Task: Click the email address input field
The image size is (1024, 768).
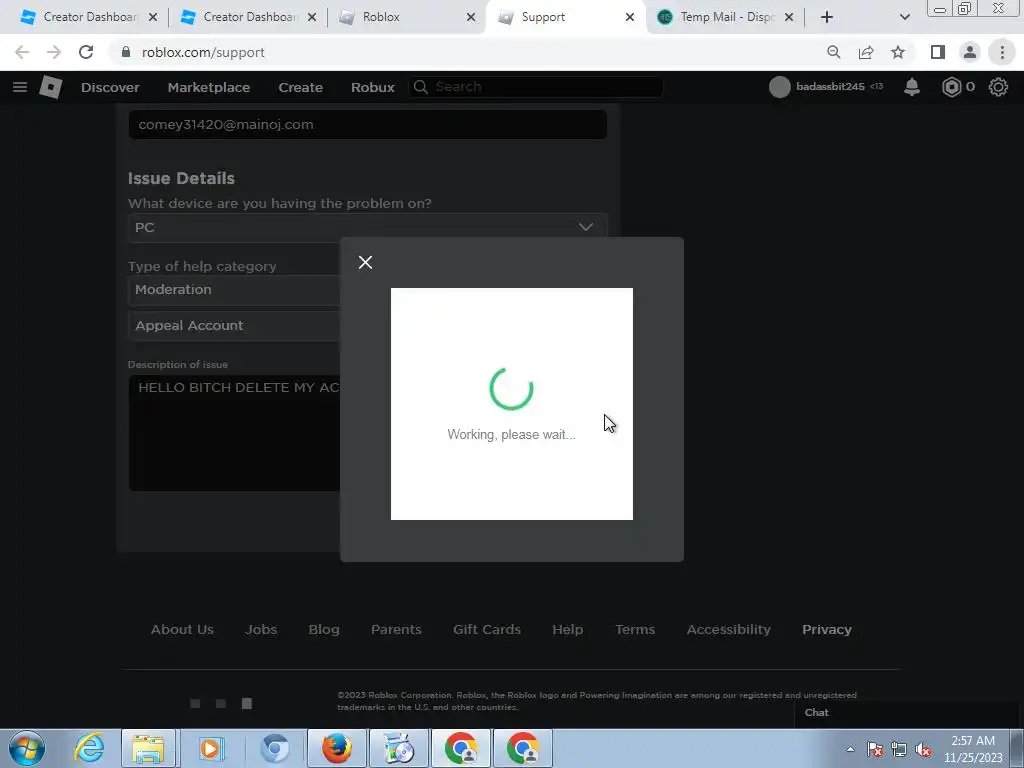Action: tap(368, 124)
